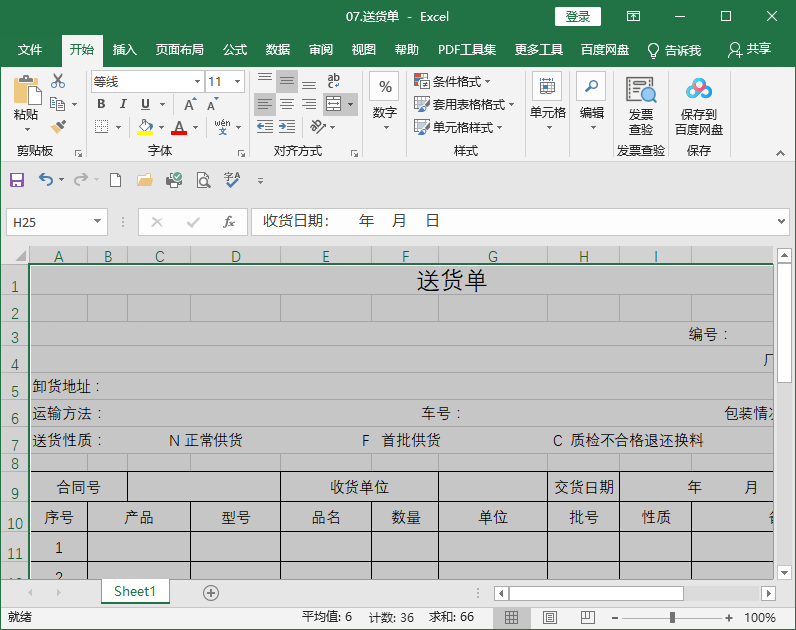Click the open folder icon
Screen dimensions: 796x630
(145, 180)
